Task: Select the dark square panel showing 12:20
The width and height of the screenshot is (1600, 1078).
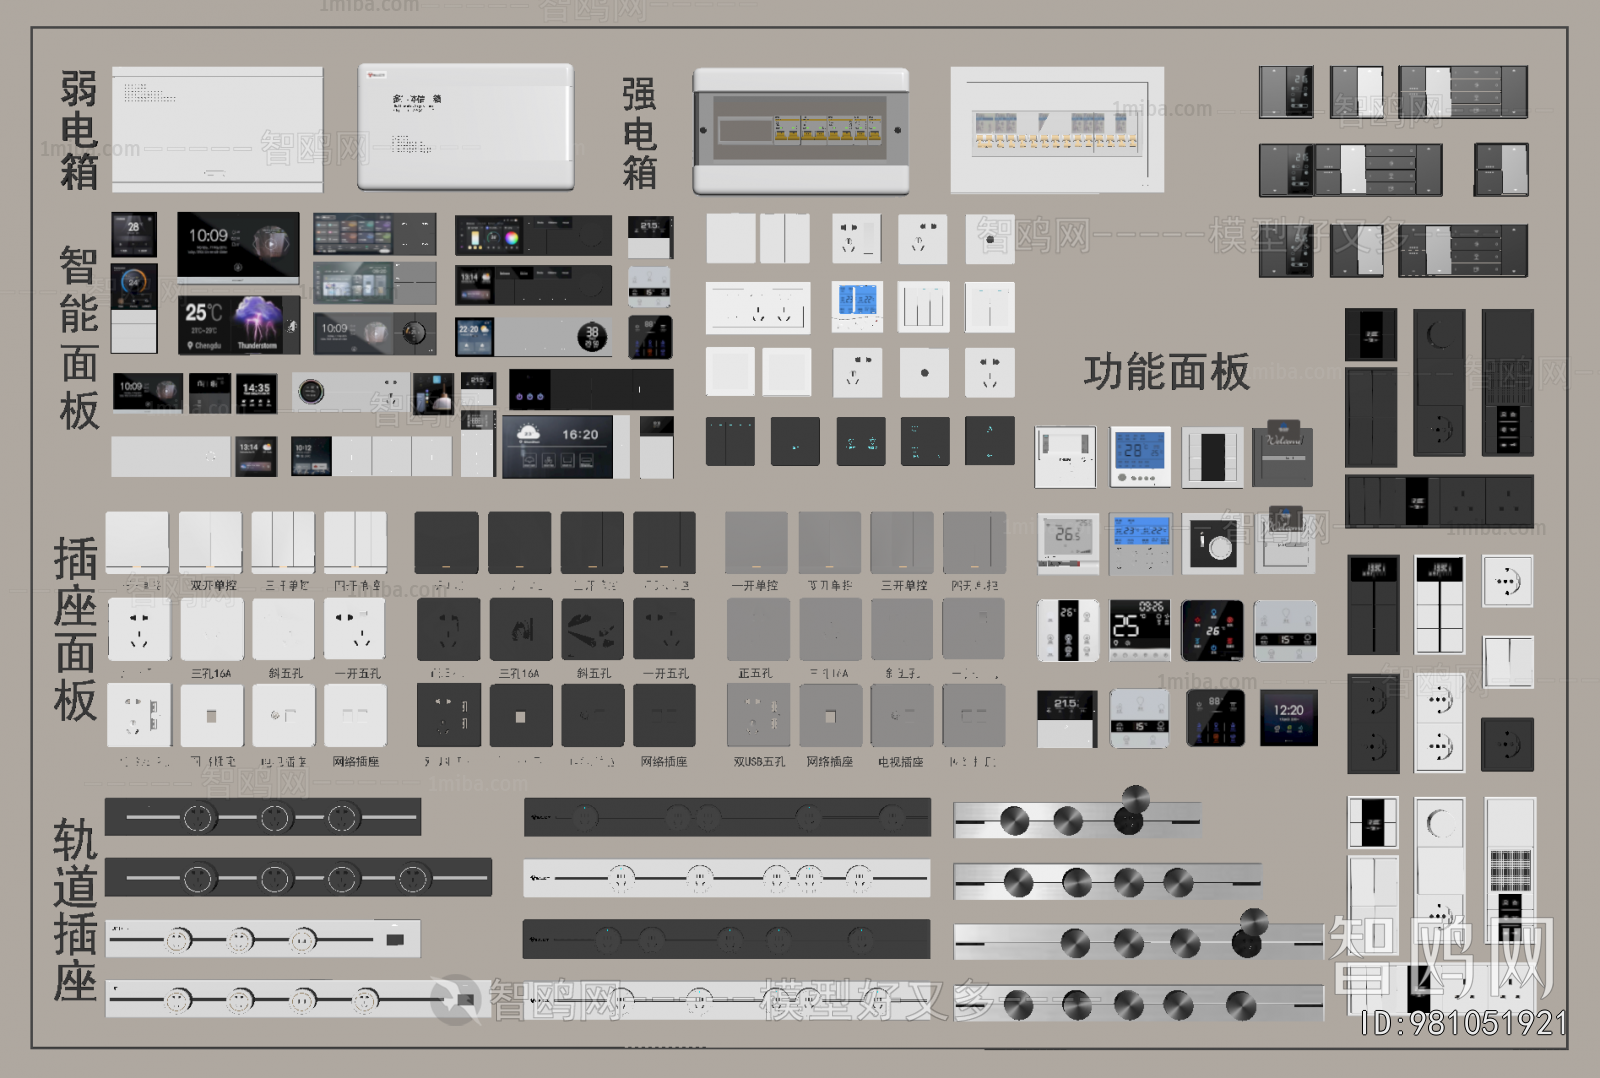Action: [x=1288, y=717]
